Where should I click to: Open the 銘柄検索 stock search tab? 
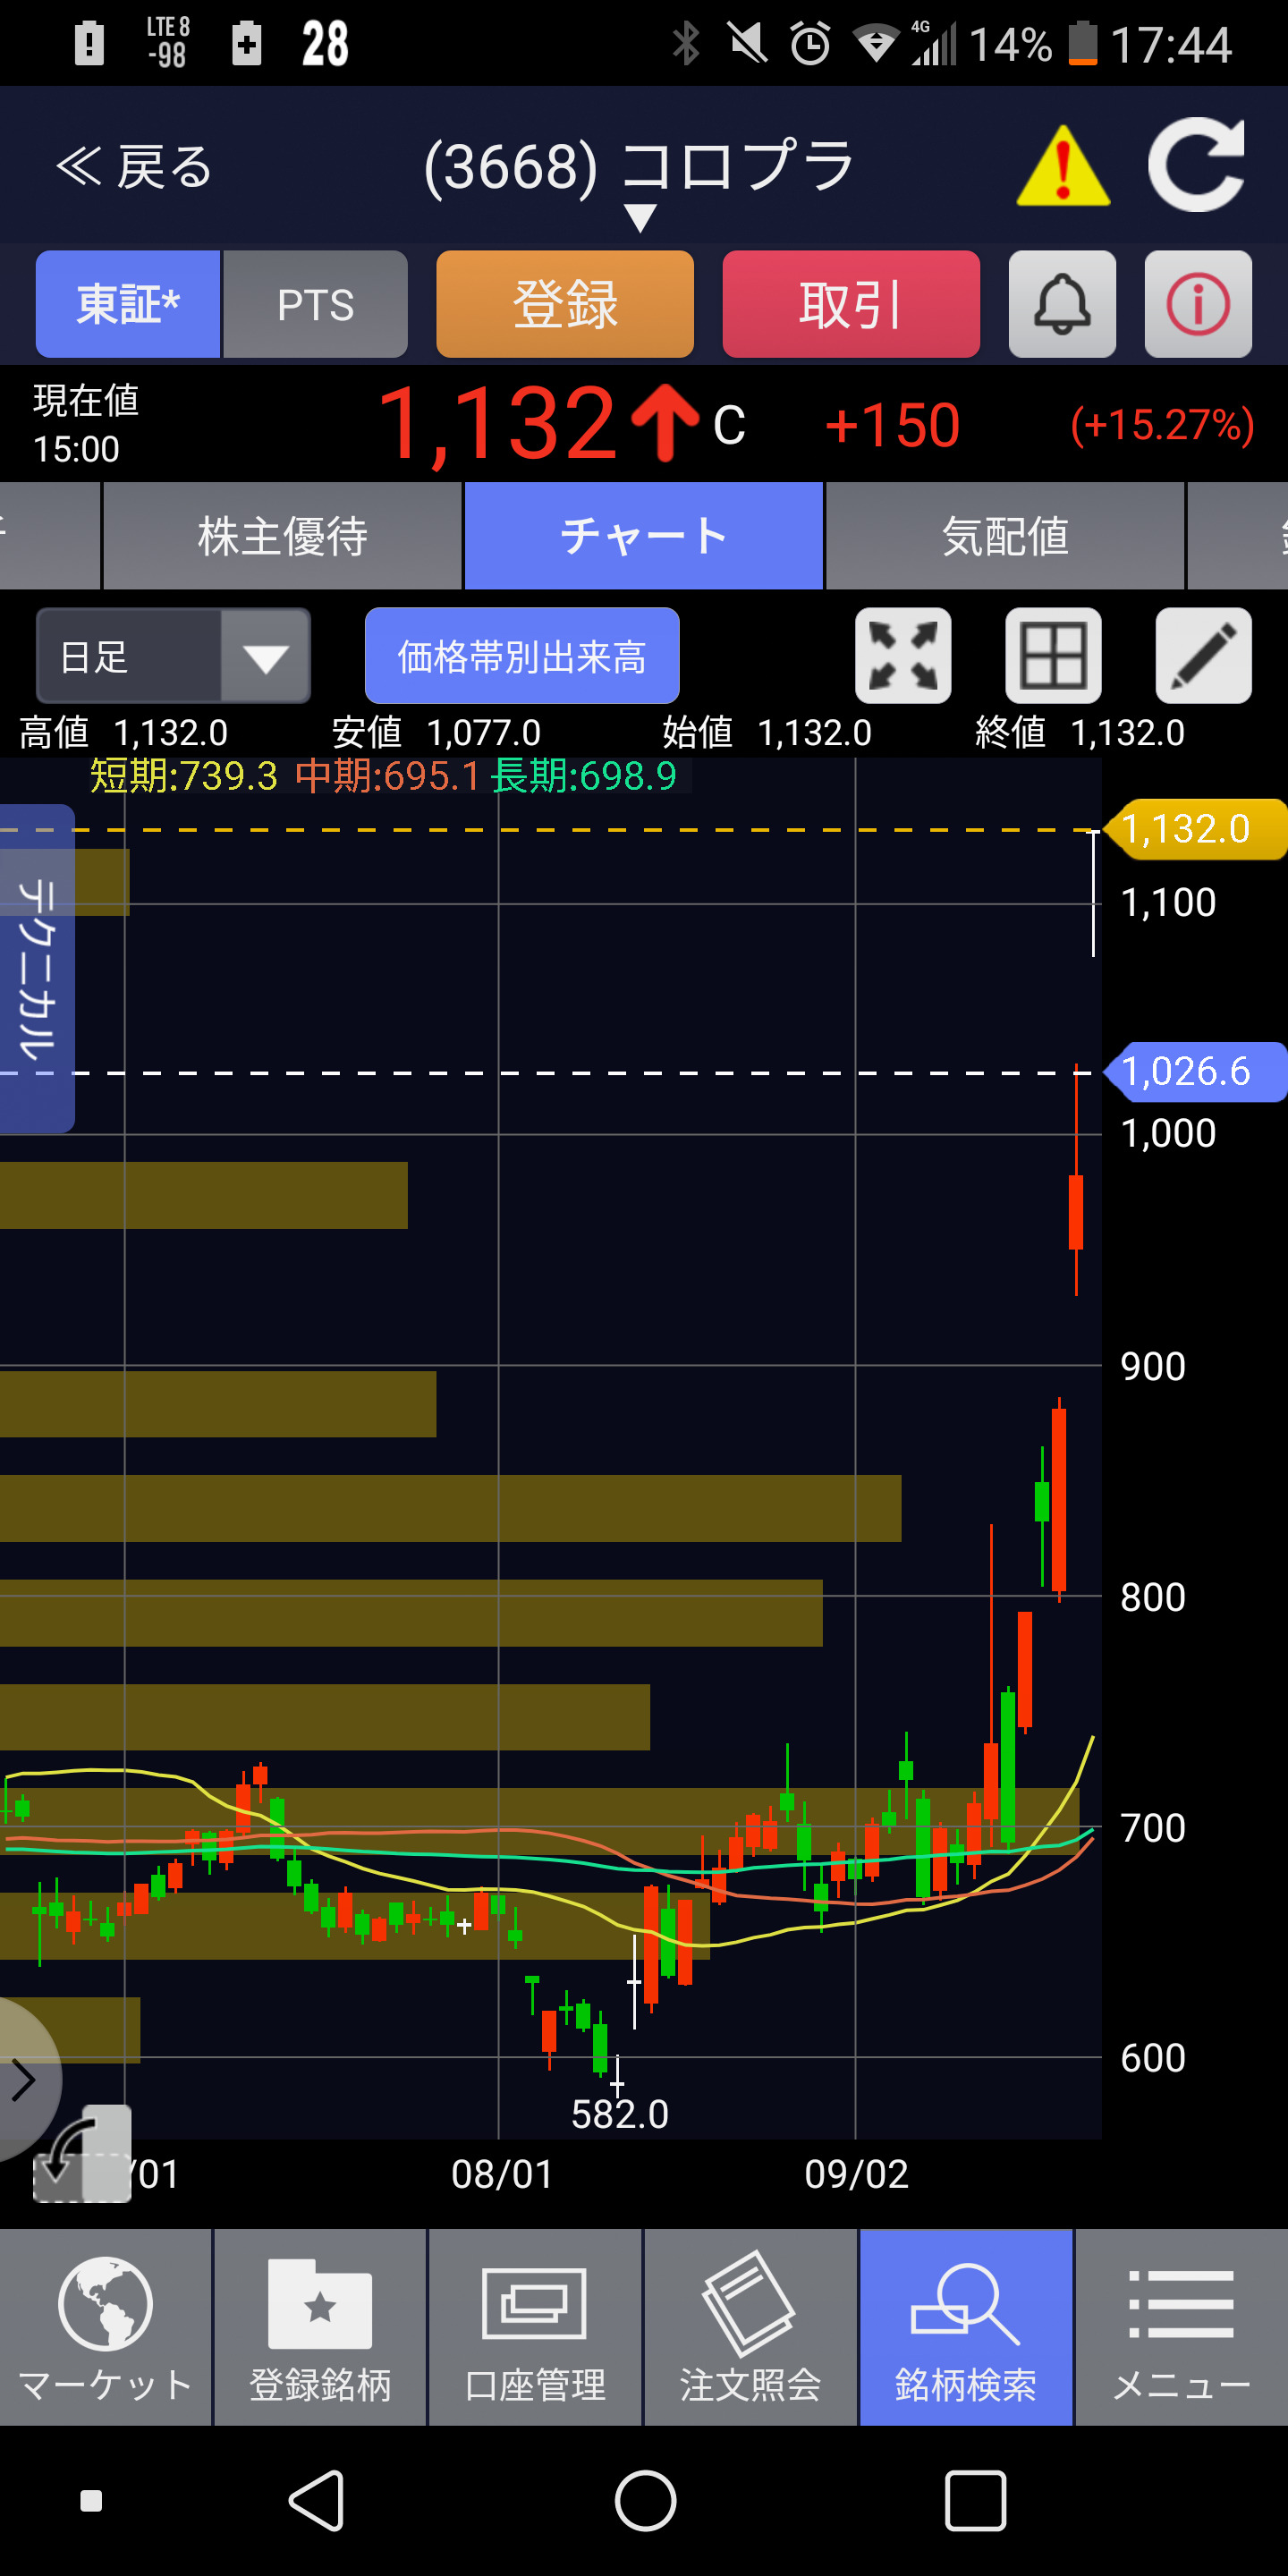click(966, 2327)
